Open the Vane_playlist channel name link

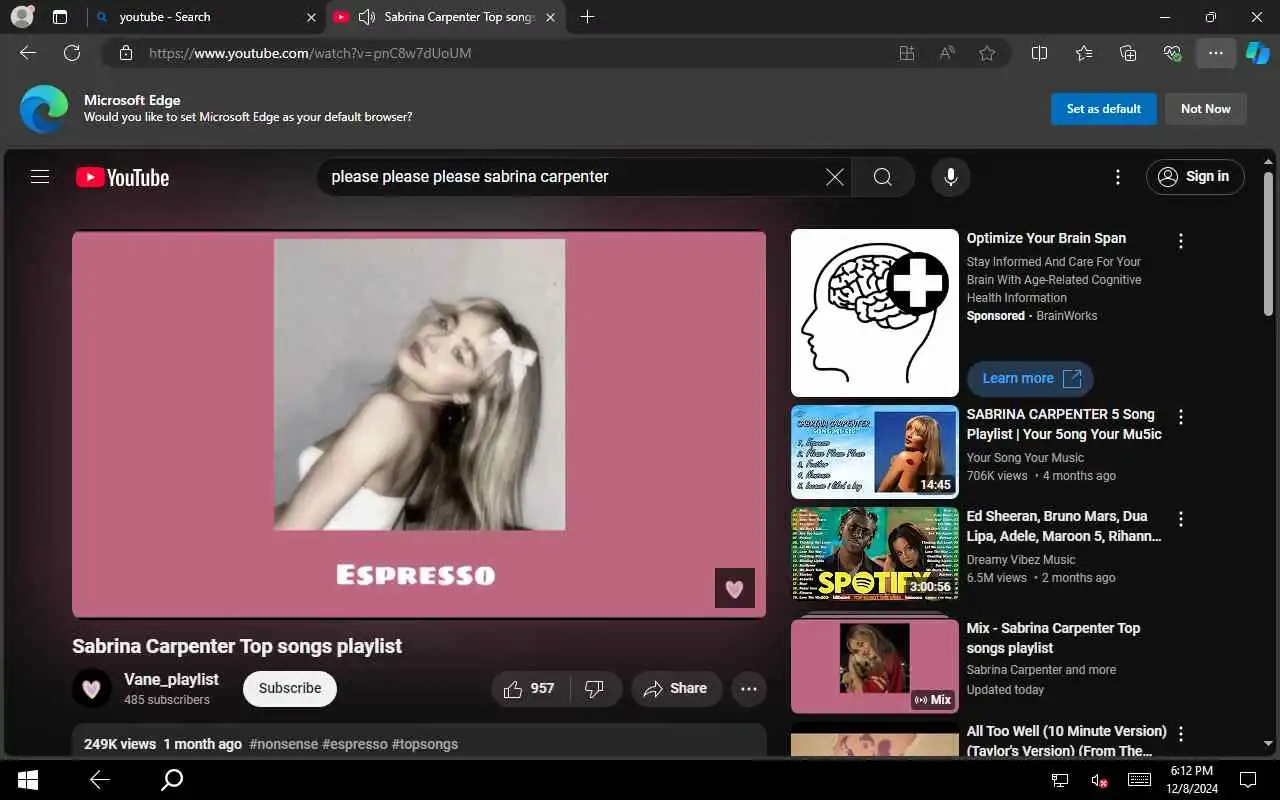pos(171,679)
